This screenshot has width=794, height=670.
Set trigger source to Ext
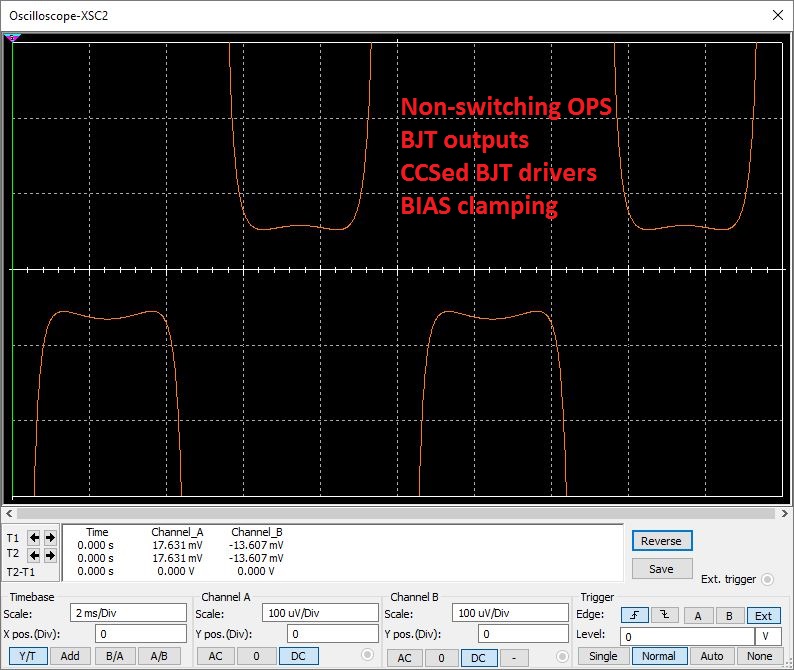[764, 616]
